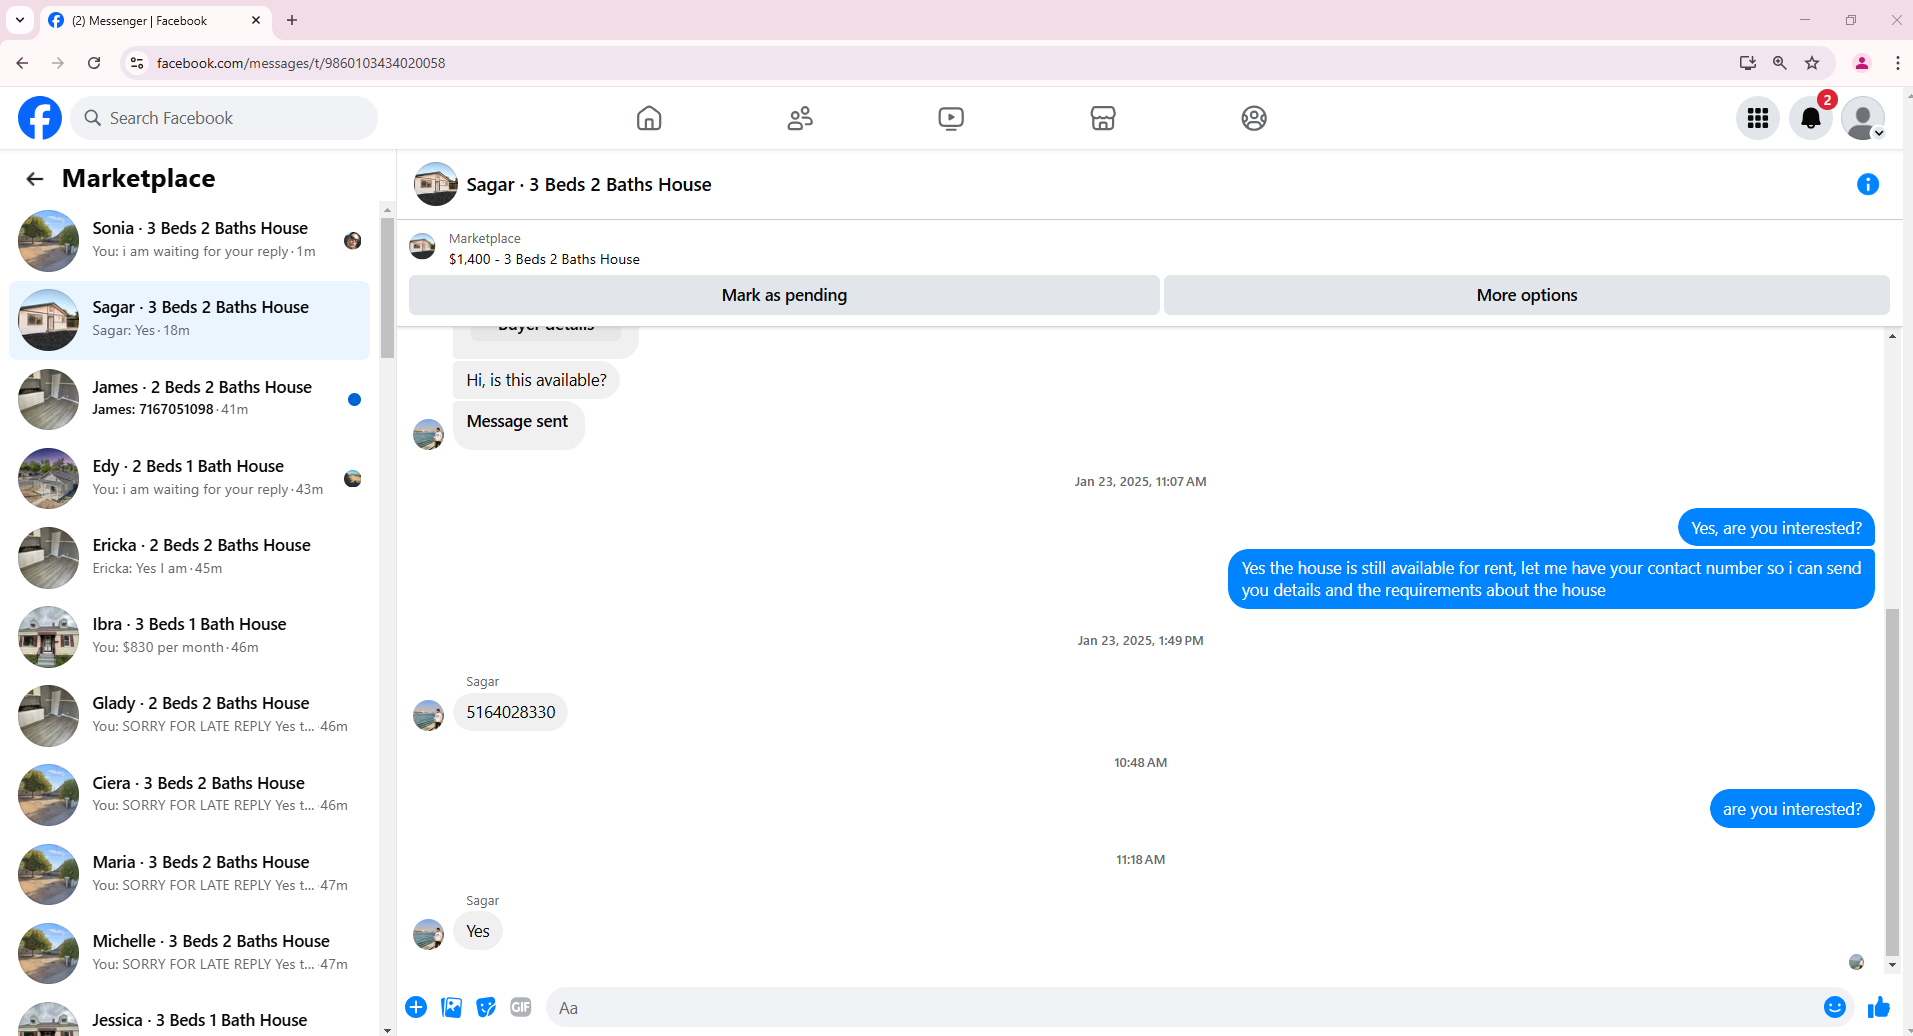
Task: Click the phone number message 5164028330
Action: click(x=511, y=712)
